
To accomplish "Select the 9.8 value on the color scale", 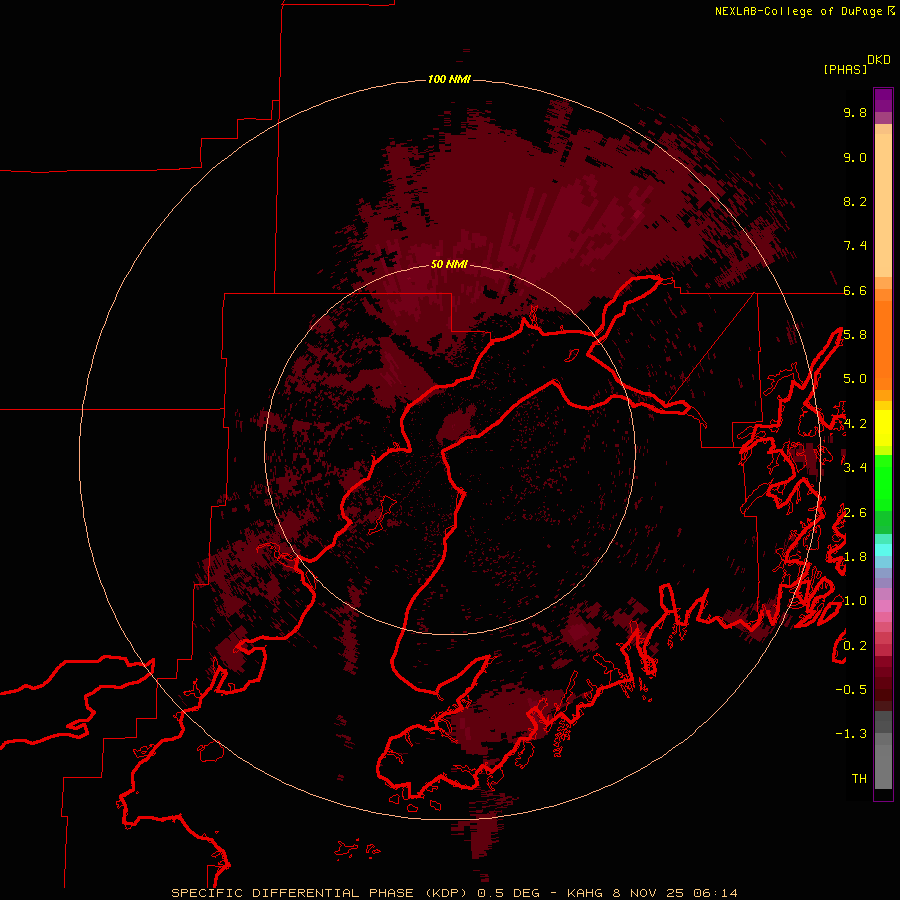I will click(x=855, y=112).
